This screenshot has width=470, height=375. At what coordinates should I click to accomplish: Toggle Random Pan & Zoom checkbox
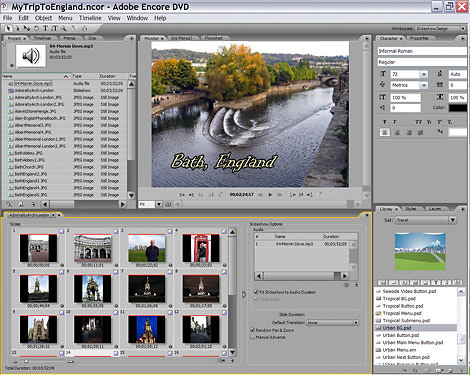[253, 330]
